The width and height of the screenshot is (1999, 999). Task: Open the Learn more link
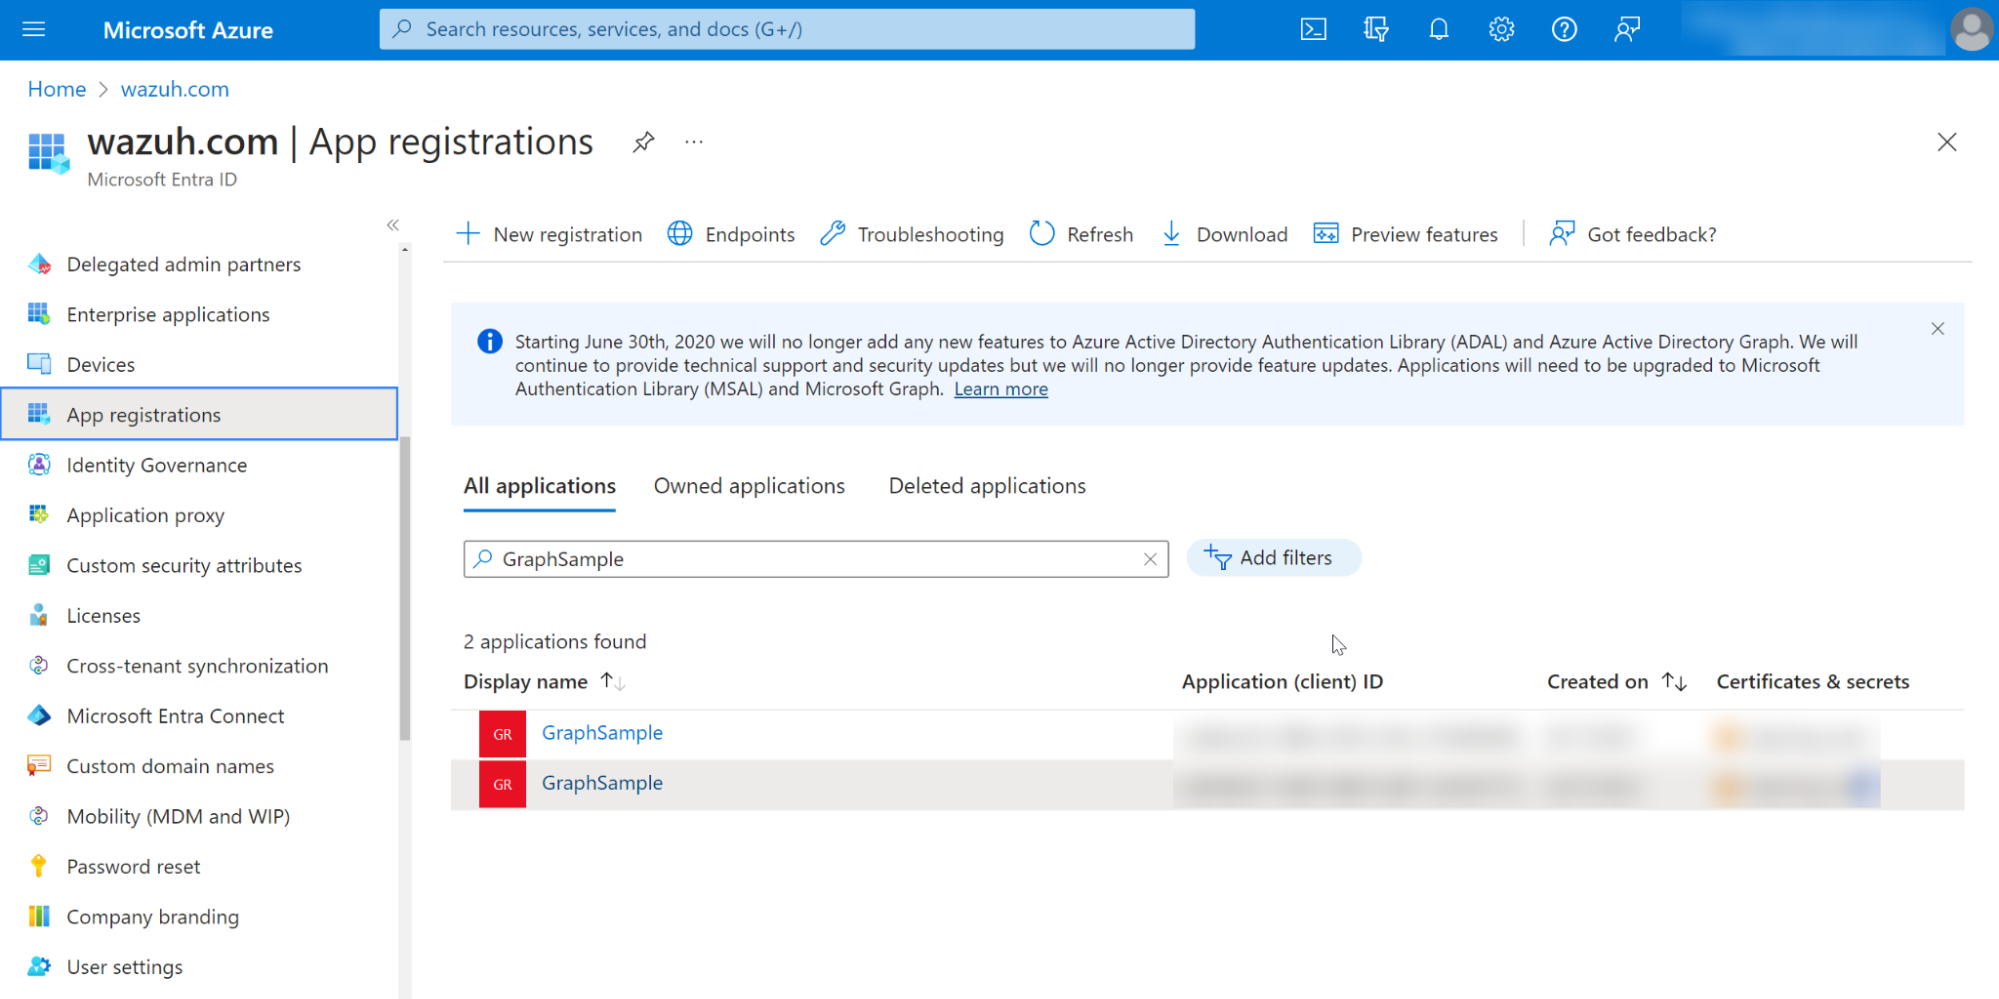pos(1000,390)
